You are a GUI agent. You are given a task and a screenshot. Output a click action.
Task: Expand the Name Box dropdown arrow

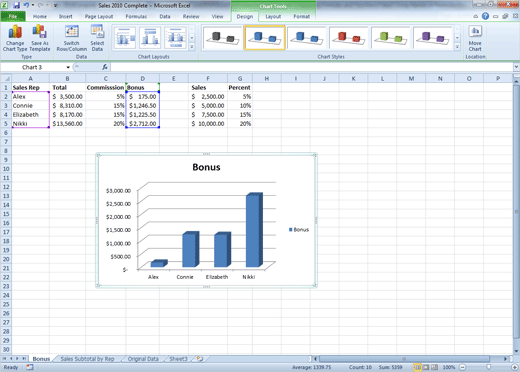[x=68, y=67]
